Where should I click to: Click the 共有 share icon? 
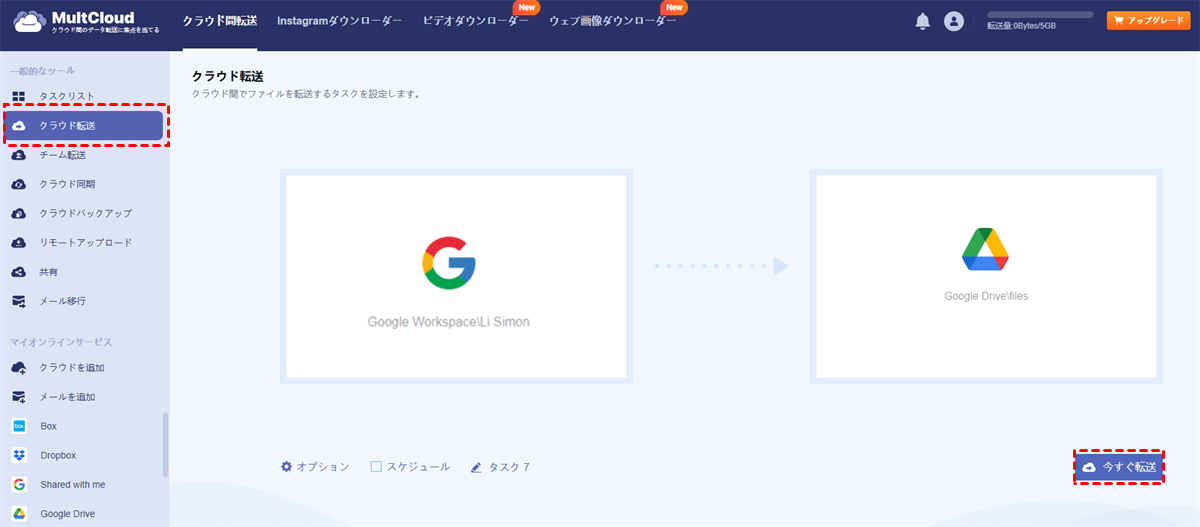(x=18, y=271)
